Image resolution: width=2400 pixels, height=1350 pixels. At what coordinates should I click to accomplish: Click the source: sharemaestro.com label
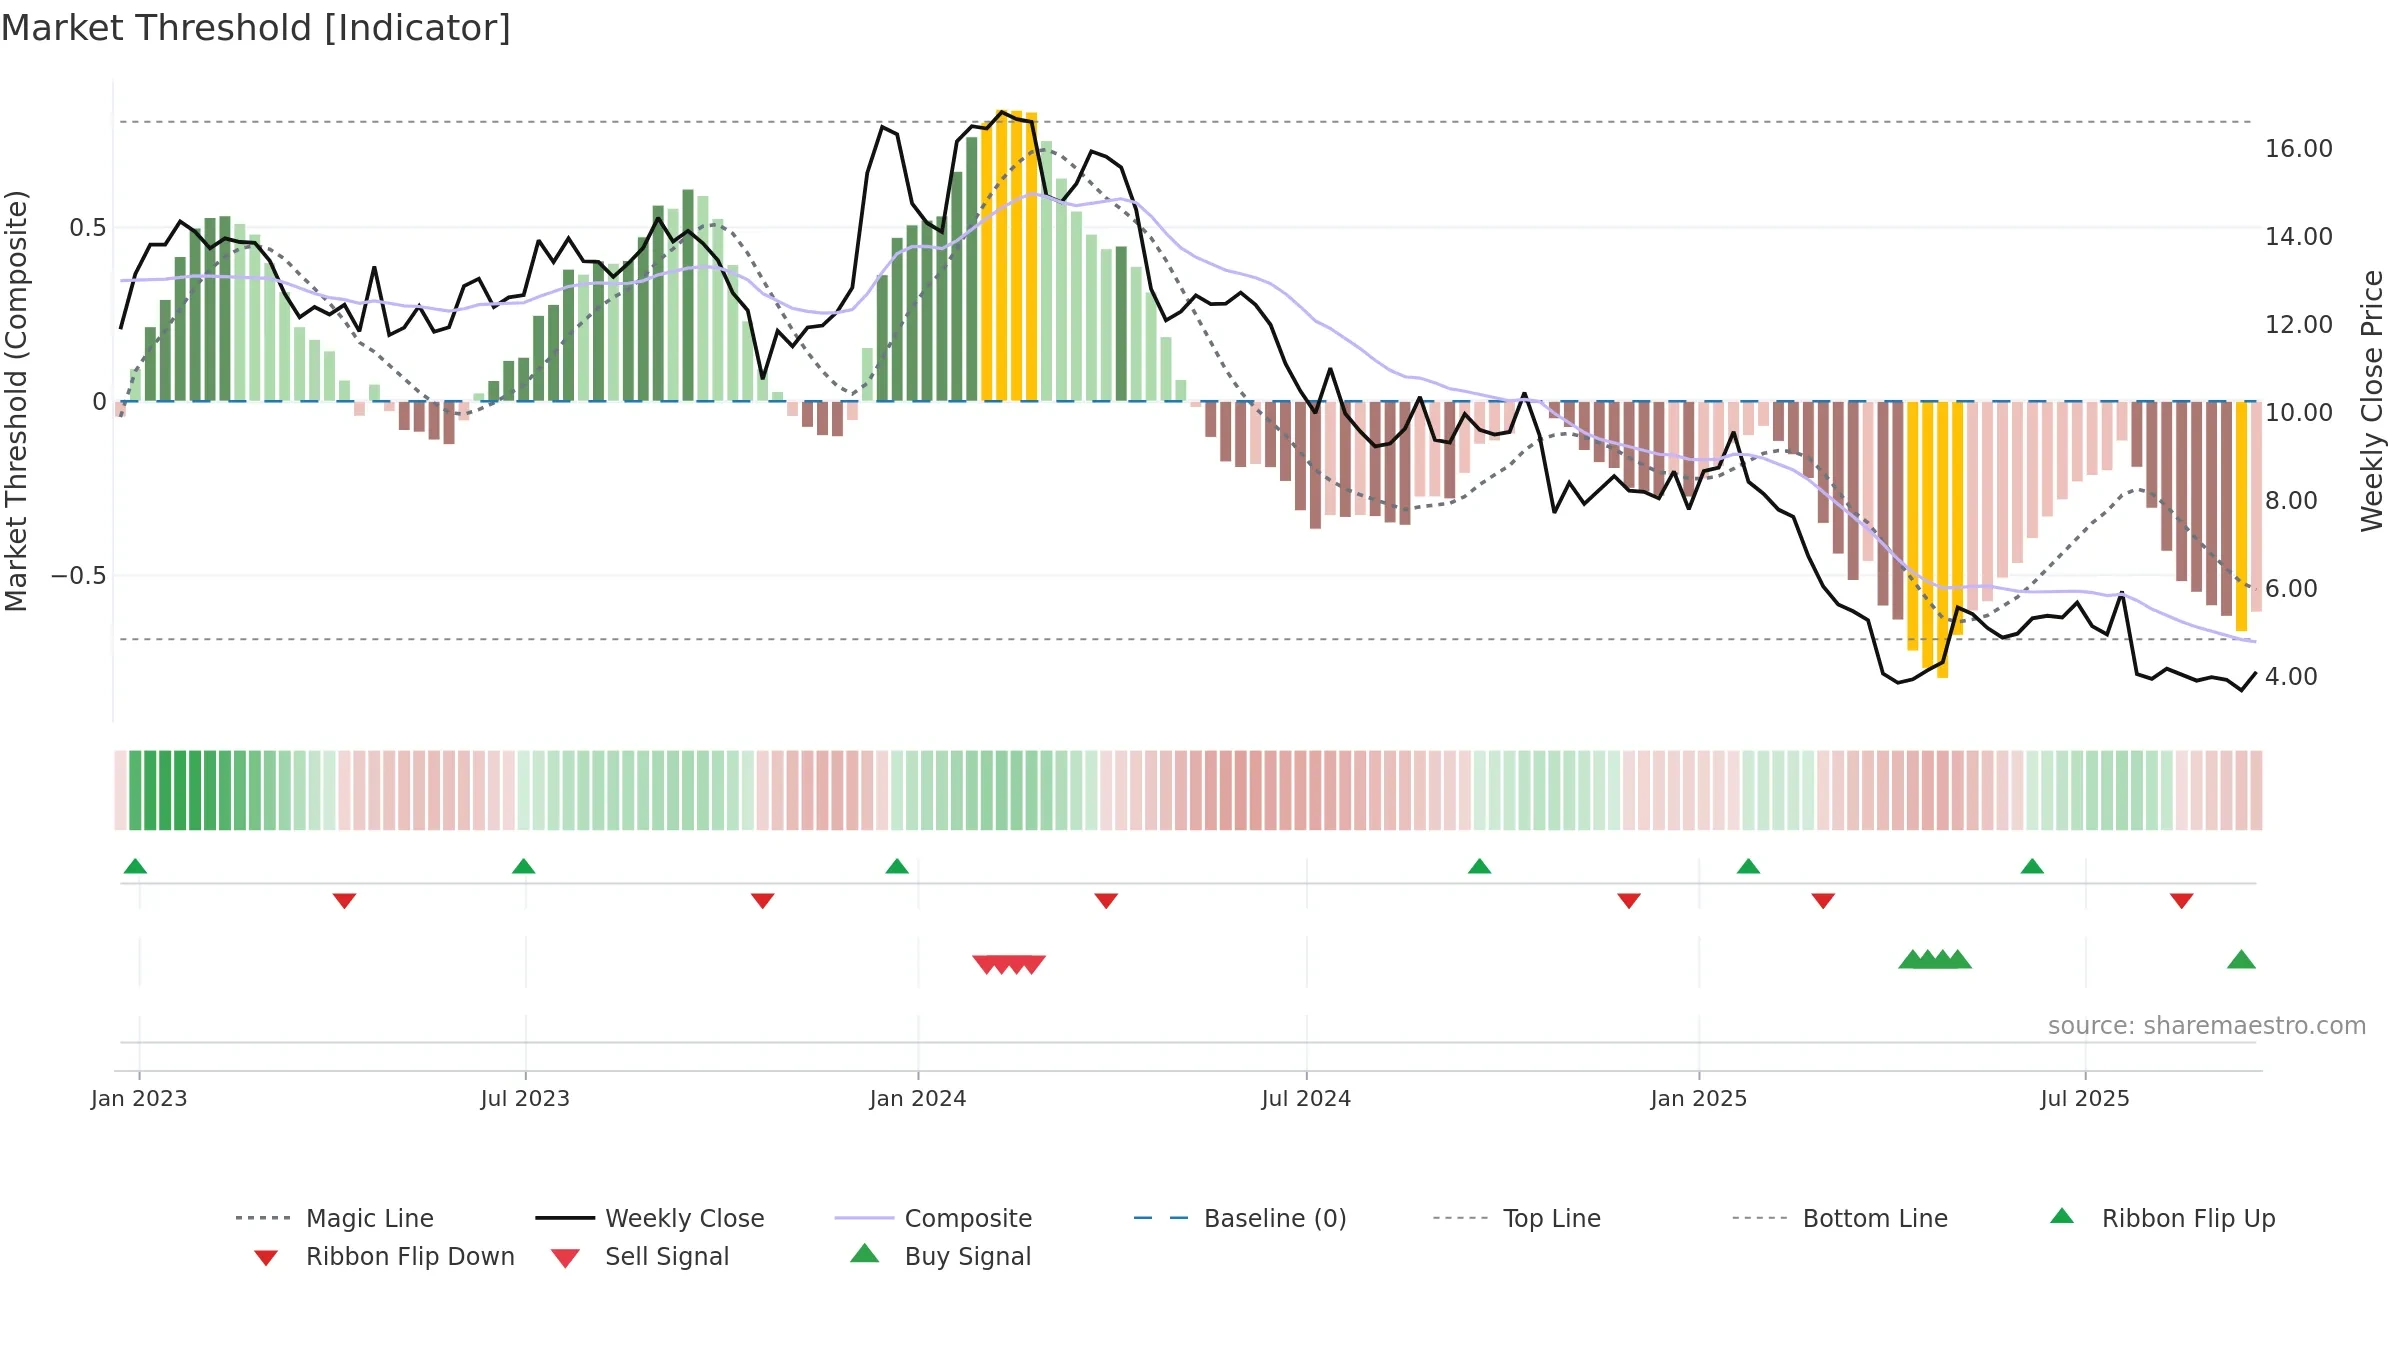[2207, 1026]
